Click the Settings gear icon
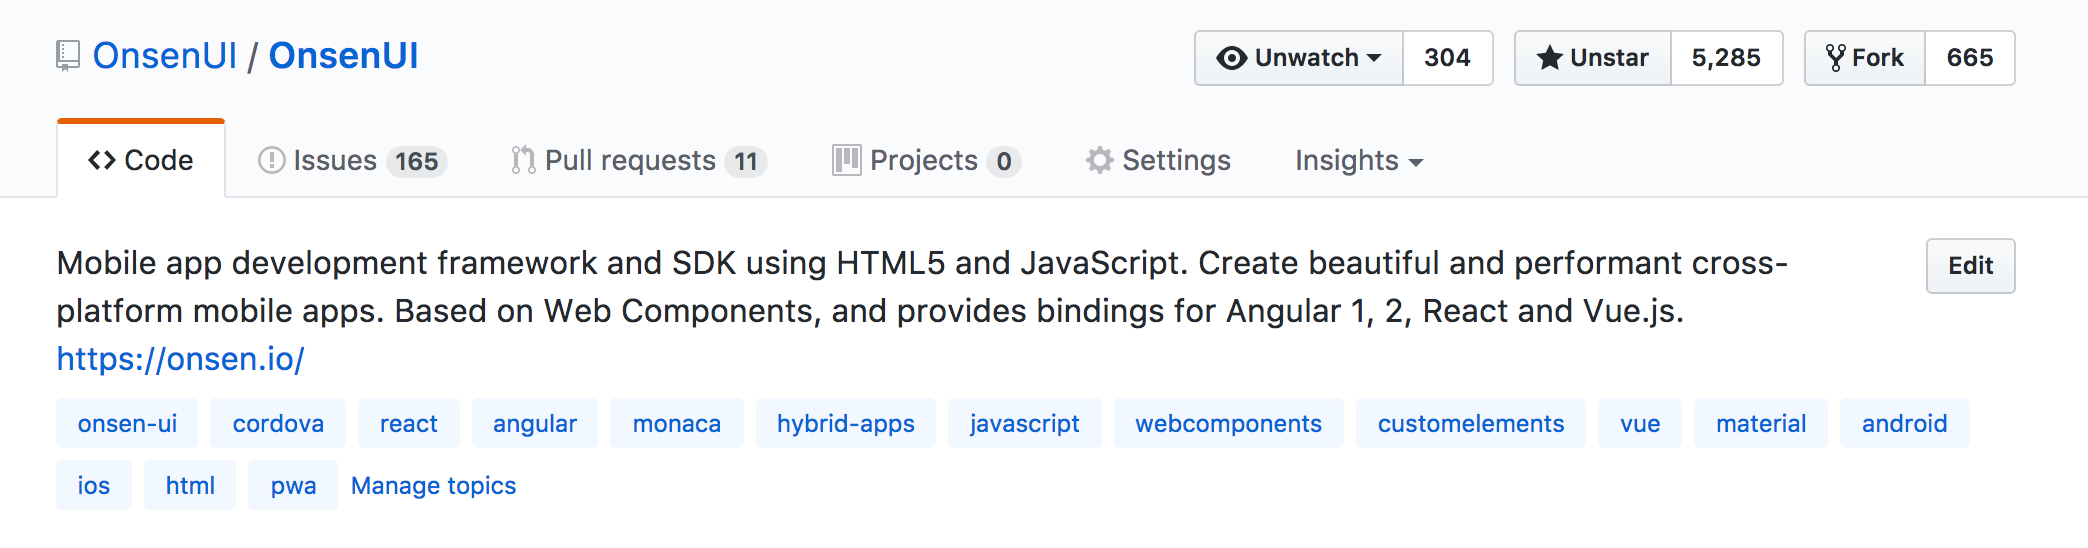The image size is (2088, 548). (1100, 160)
